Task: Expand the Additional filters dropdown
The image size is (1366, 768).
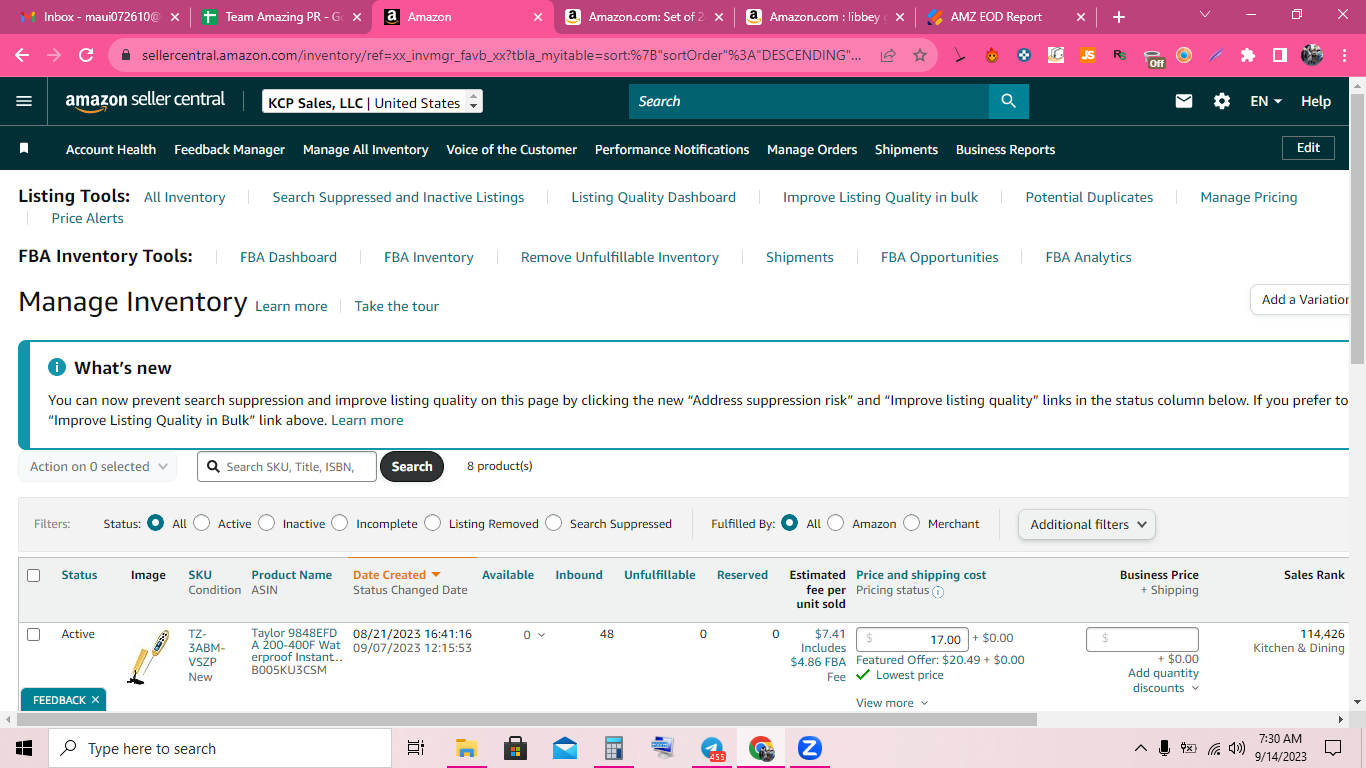Action: point(1087,524)
